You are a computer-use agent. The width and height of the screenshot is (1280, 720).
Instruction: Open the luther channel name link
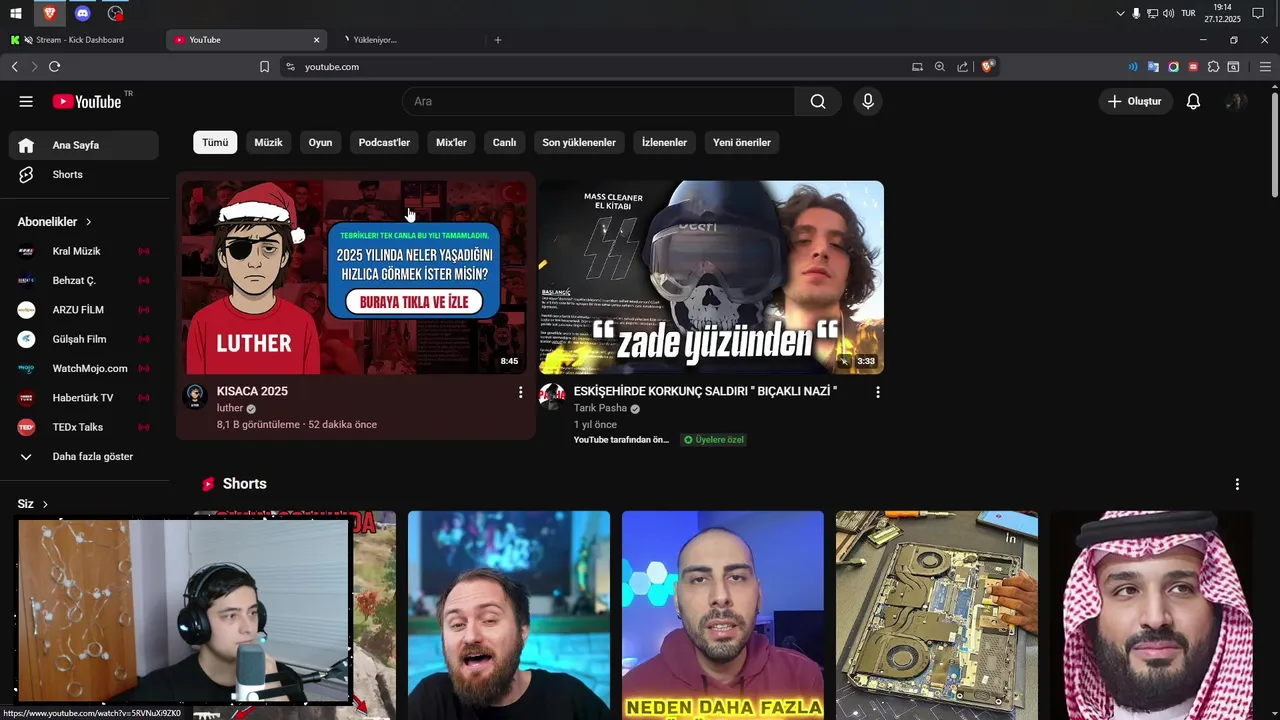[x=230, y=408]
